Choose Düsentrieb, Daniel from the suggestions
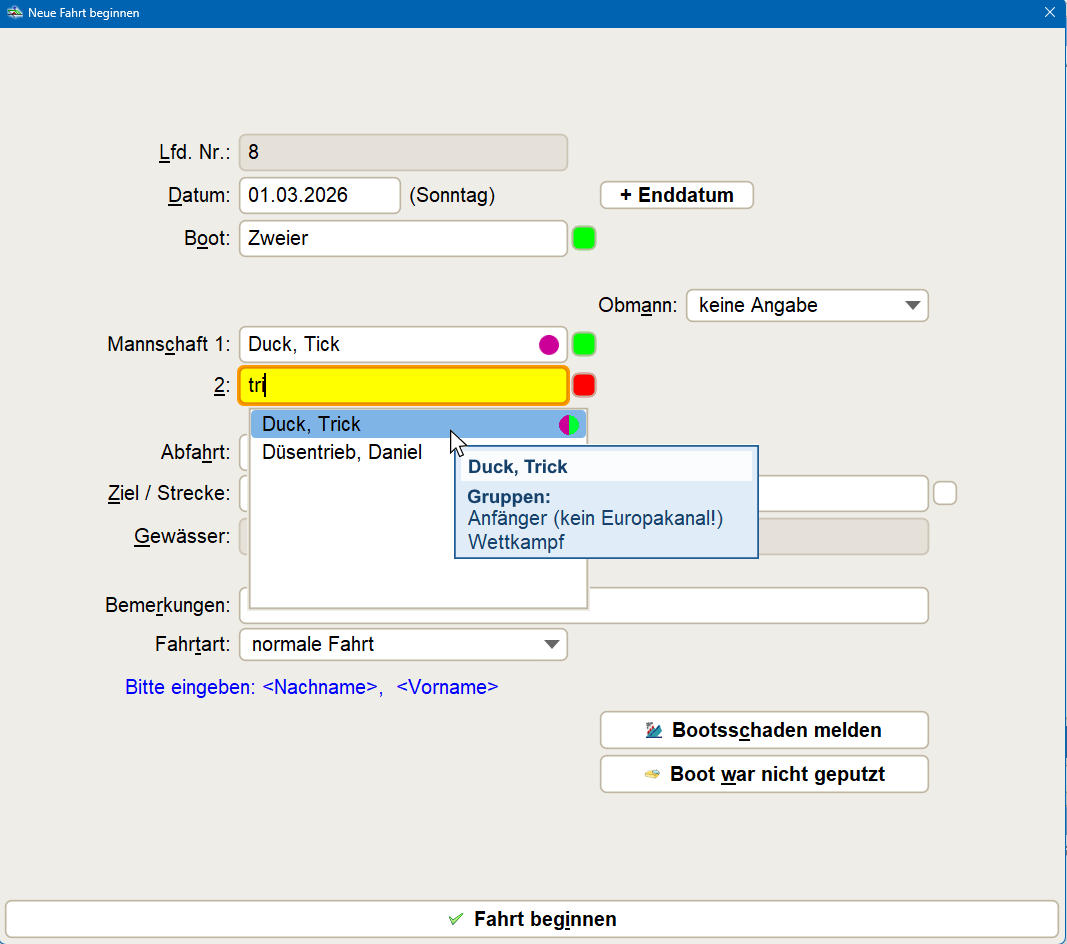Viewport: 1067px width, 944px height. (342, 452)
